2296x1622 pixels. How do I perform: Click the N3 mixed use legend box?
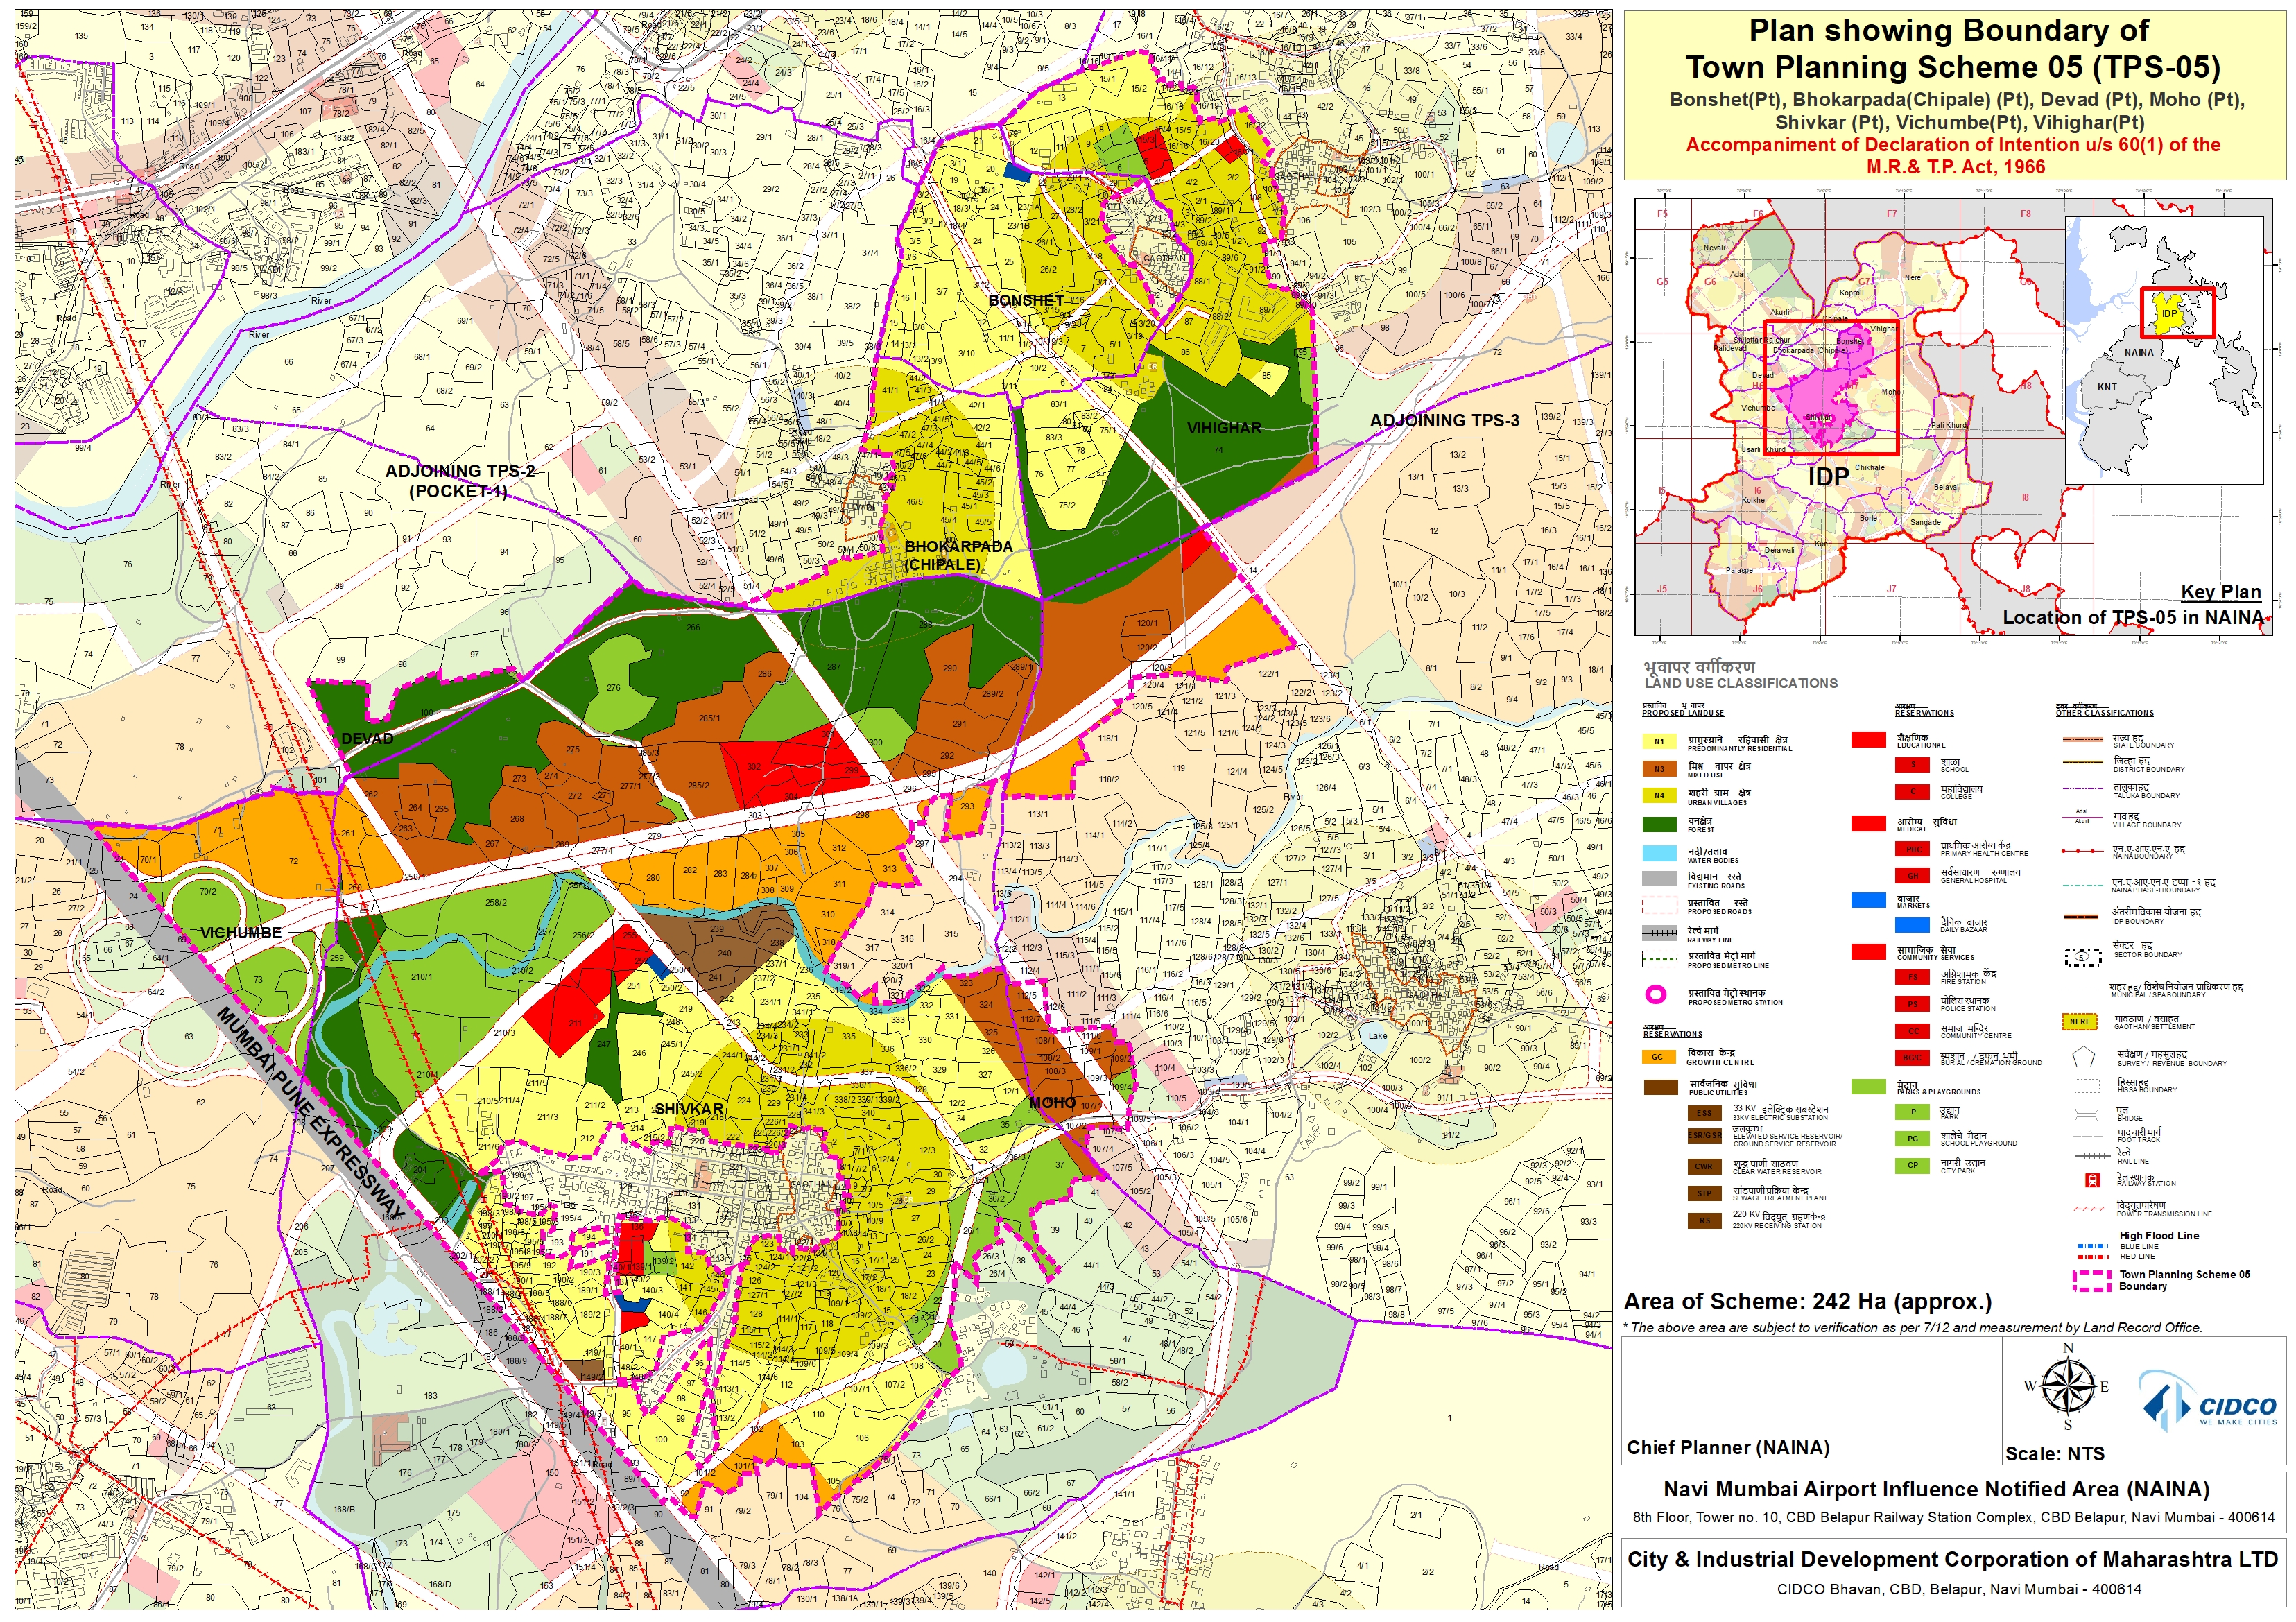(x=1659, y=769)
